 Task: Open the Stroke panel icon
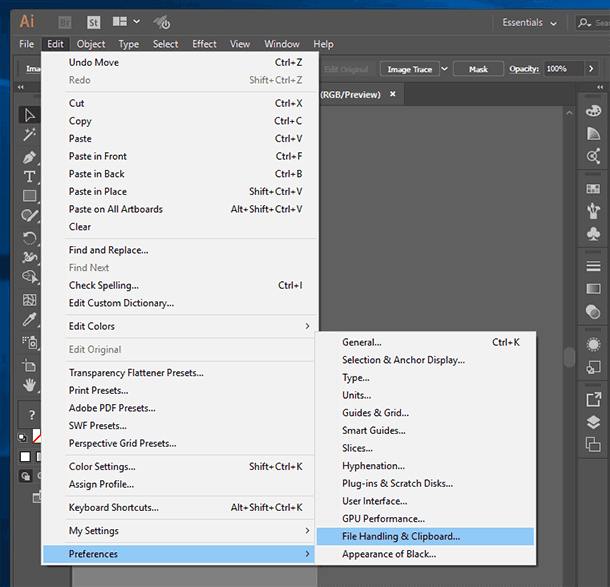[x=593, y=266]
